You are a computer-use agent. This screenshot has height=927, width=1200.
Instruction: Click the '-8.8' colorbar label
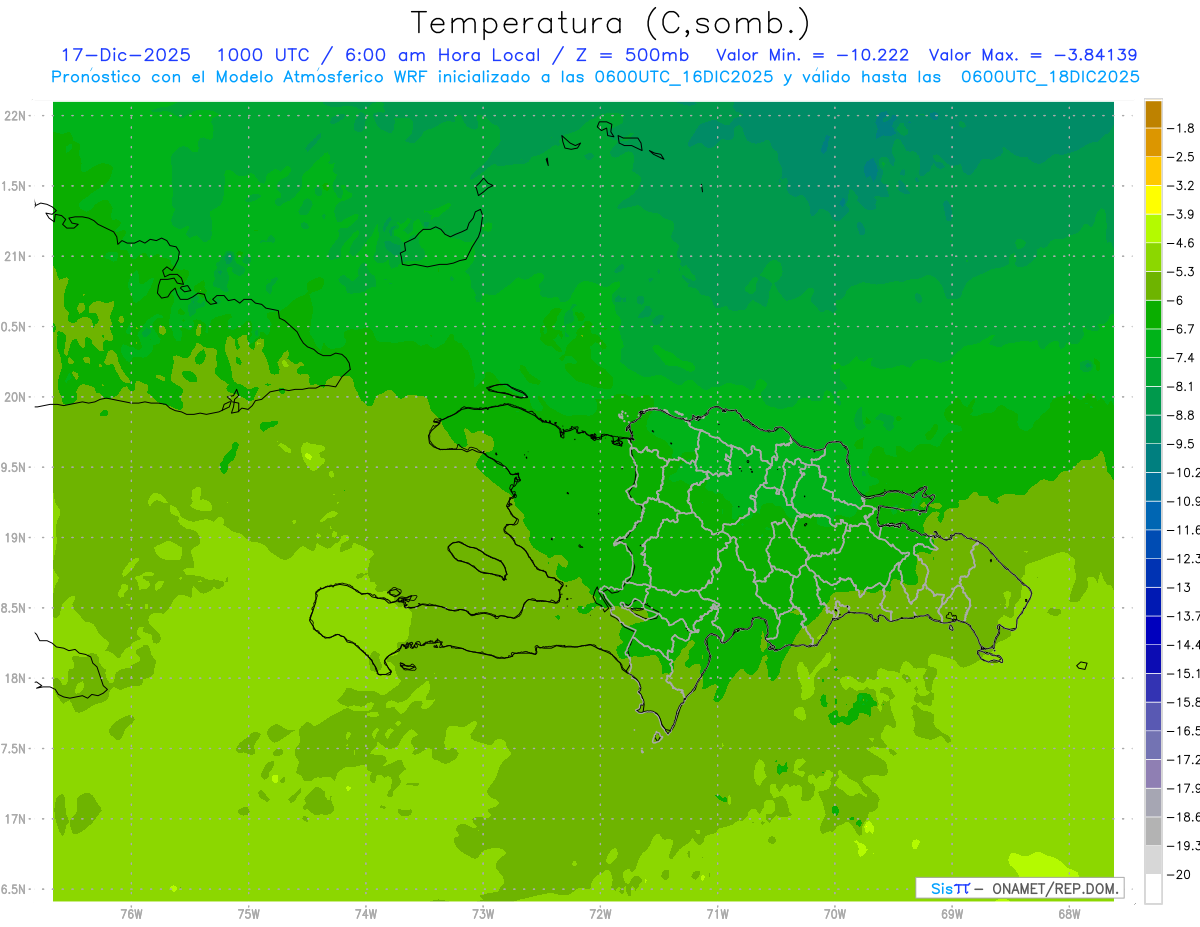tap(1182, 415)
